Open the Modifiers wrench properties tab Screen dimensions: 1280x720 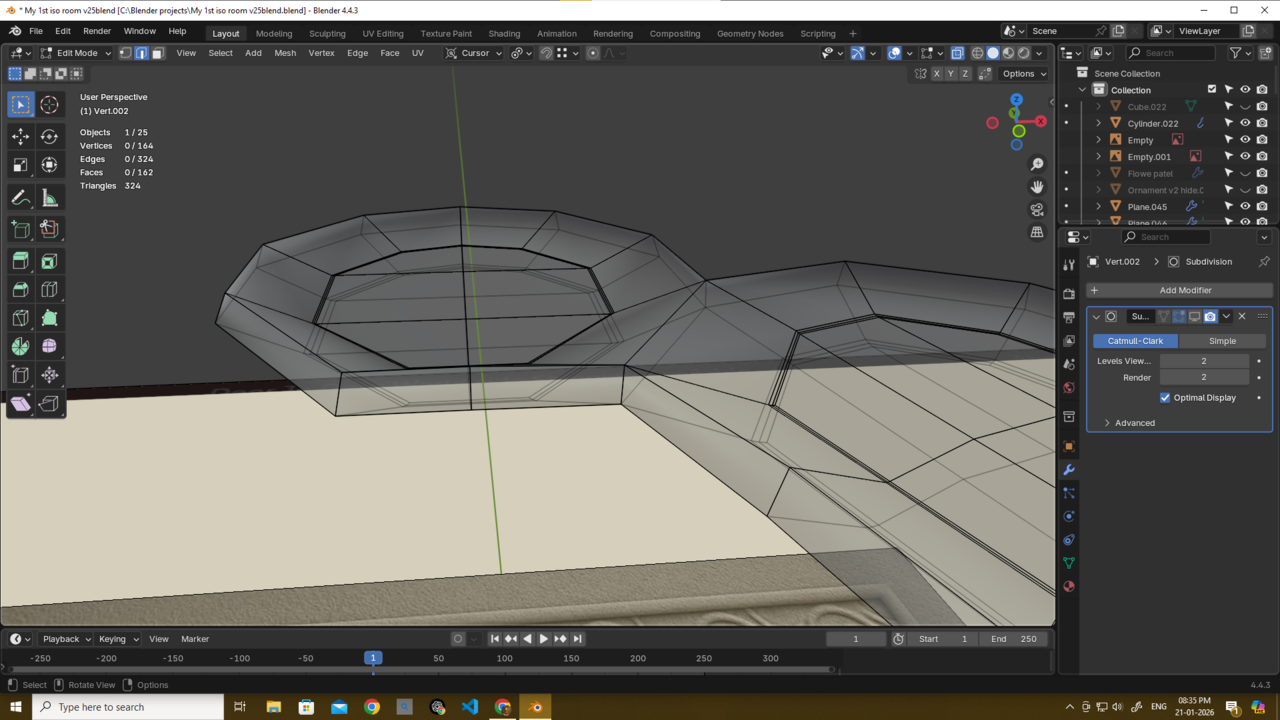click(1069, 470)
